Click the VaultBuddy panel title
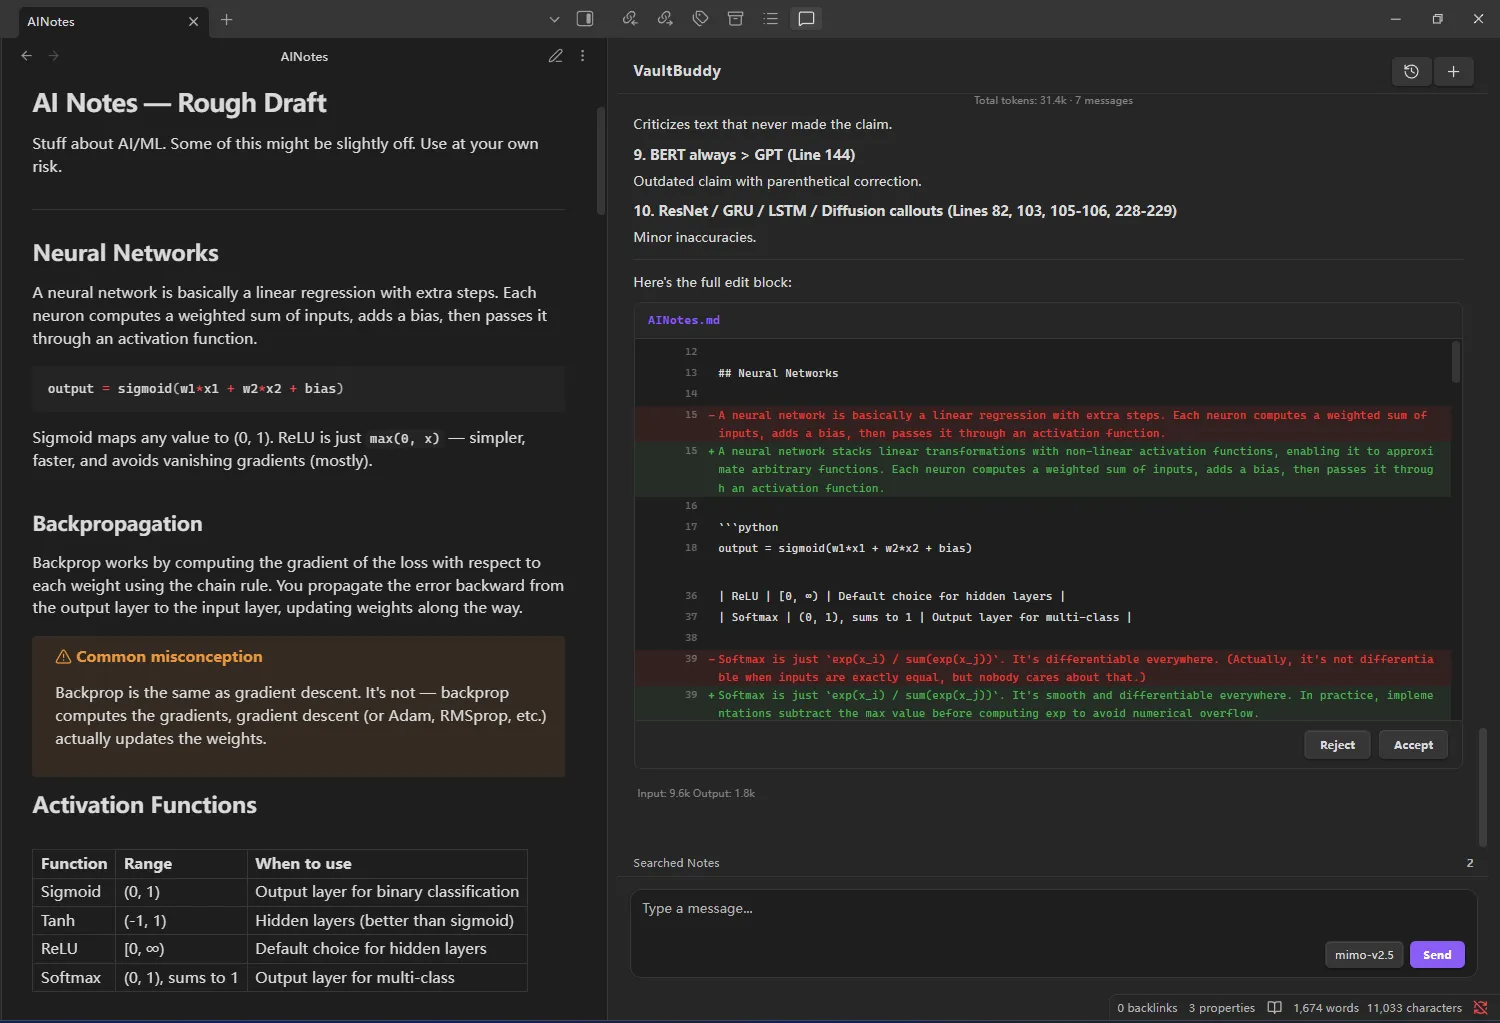Screen dimensions: 1500x1023 [x=677, y=71]
